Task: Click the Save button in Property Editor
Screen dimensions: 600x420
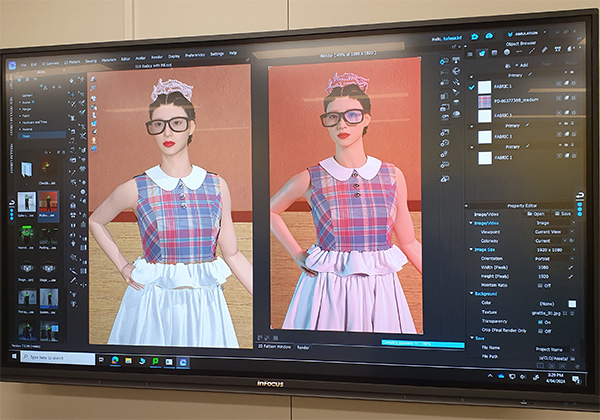Action: tap(565, 213)
